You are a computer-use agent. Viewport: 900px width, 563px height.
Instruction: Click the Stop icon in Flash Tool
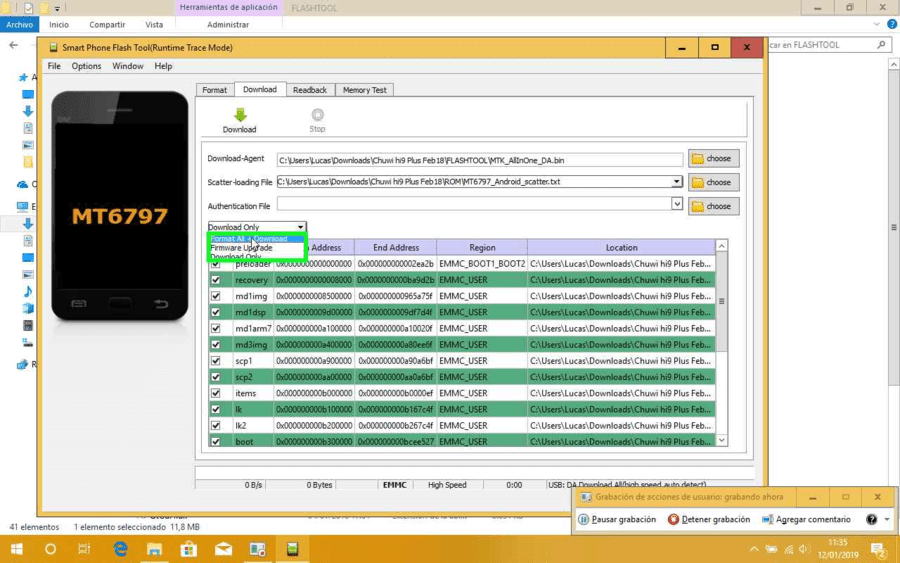pyautogui.click(x=317, y=115)
